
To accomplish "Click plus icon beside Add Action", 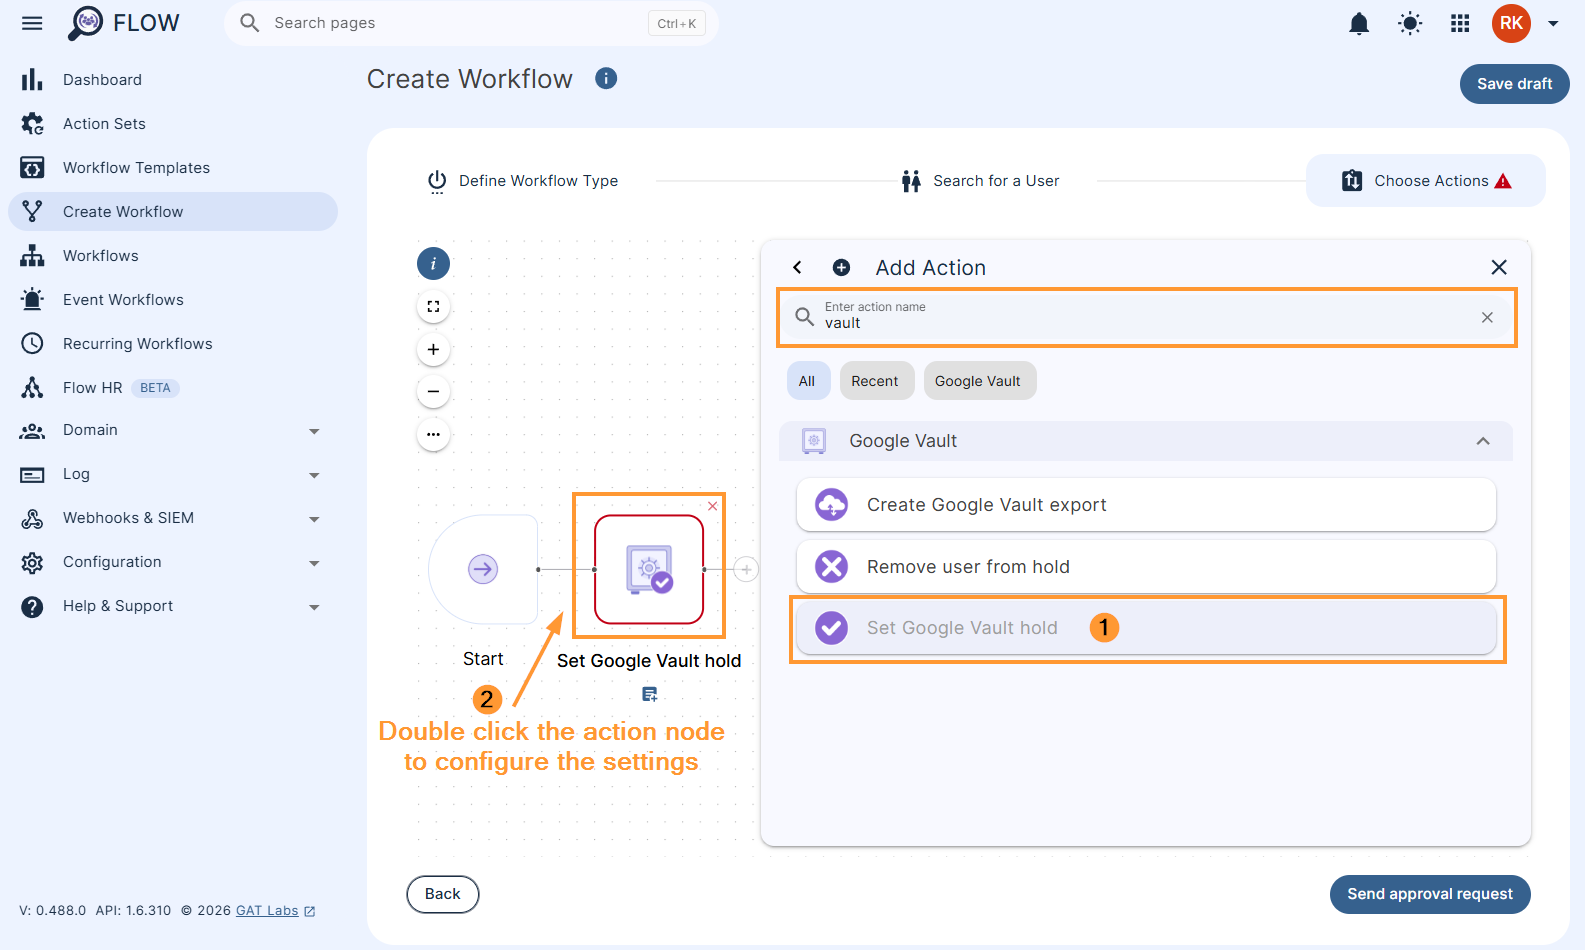I will (841, 267).
